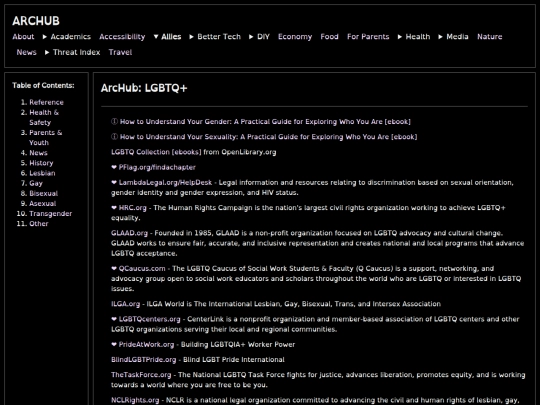Expand the DIY disclosure triangle
540x405 pixels.
tap(251, 37)
